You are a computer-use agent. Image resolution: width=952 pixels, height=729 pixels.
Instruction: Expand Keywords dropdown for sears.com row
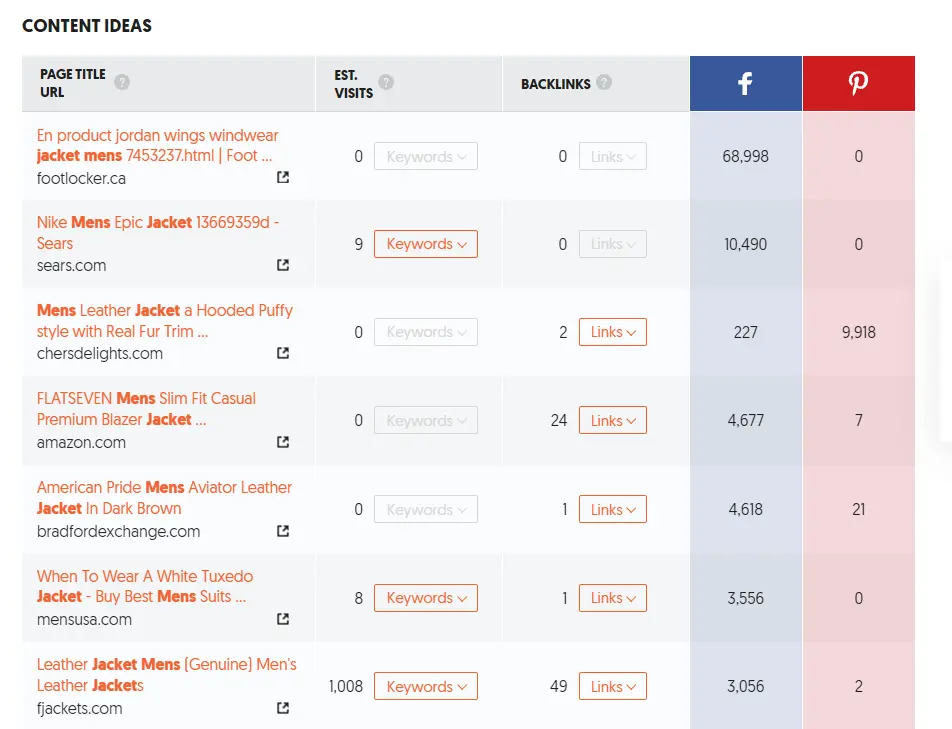pos(425,244)
